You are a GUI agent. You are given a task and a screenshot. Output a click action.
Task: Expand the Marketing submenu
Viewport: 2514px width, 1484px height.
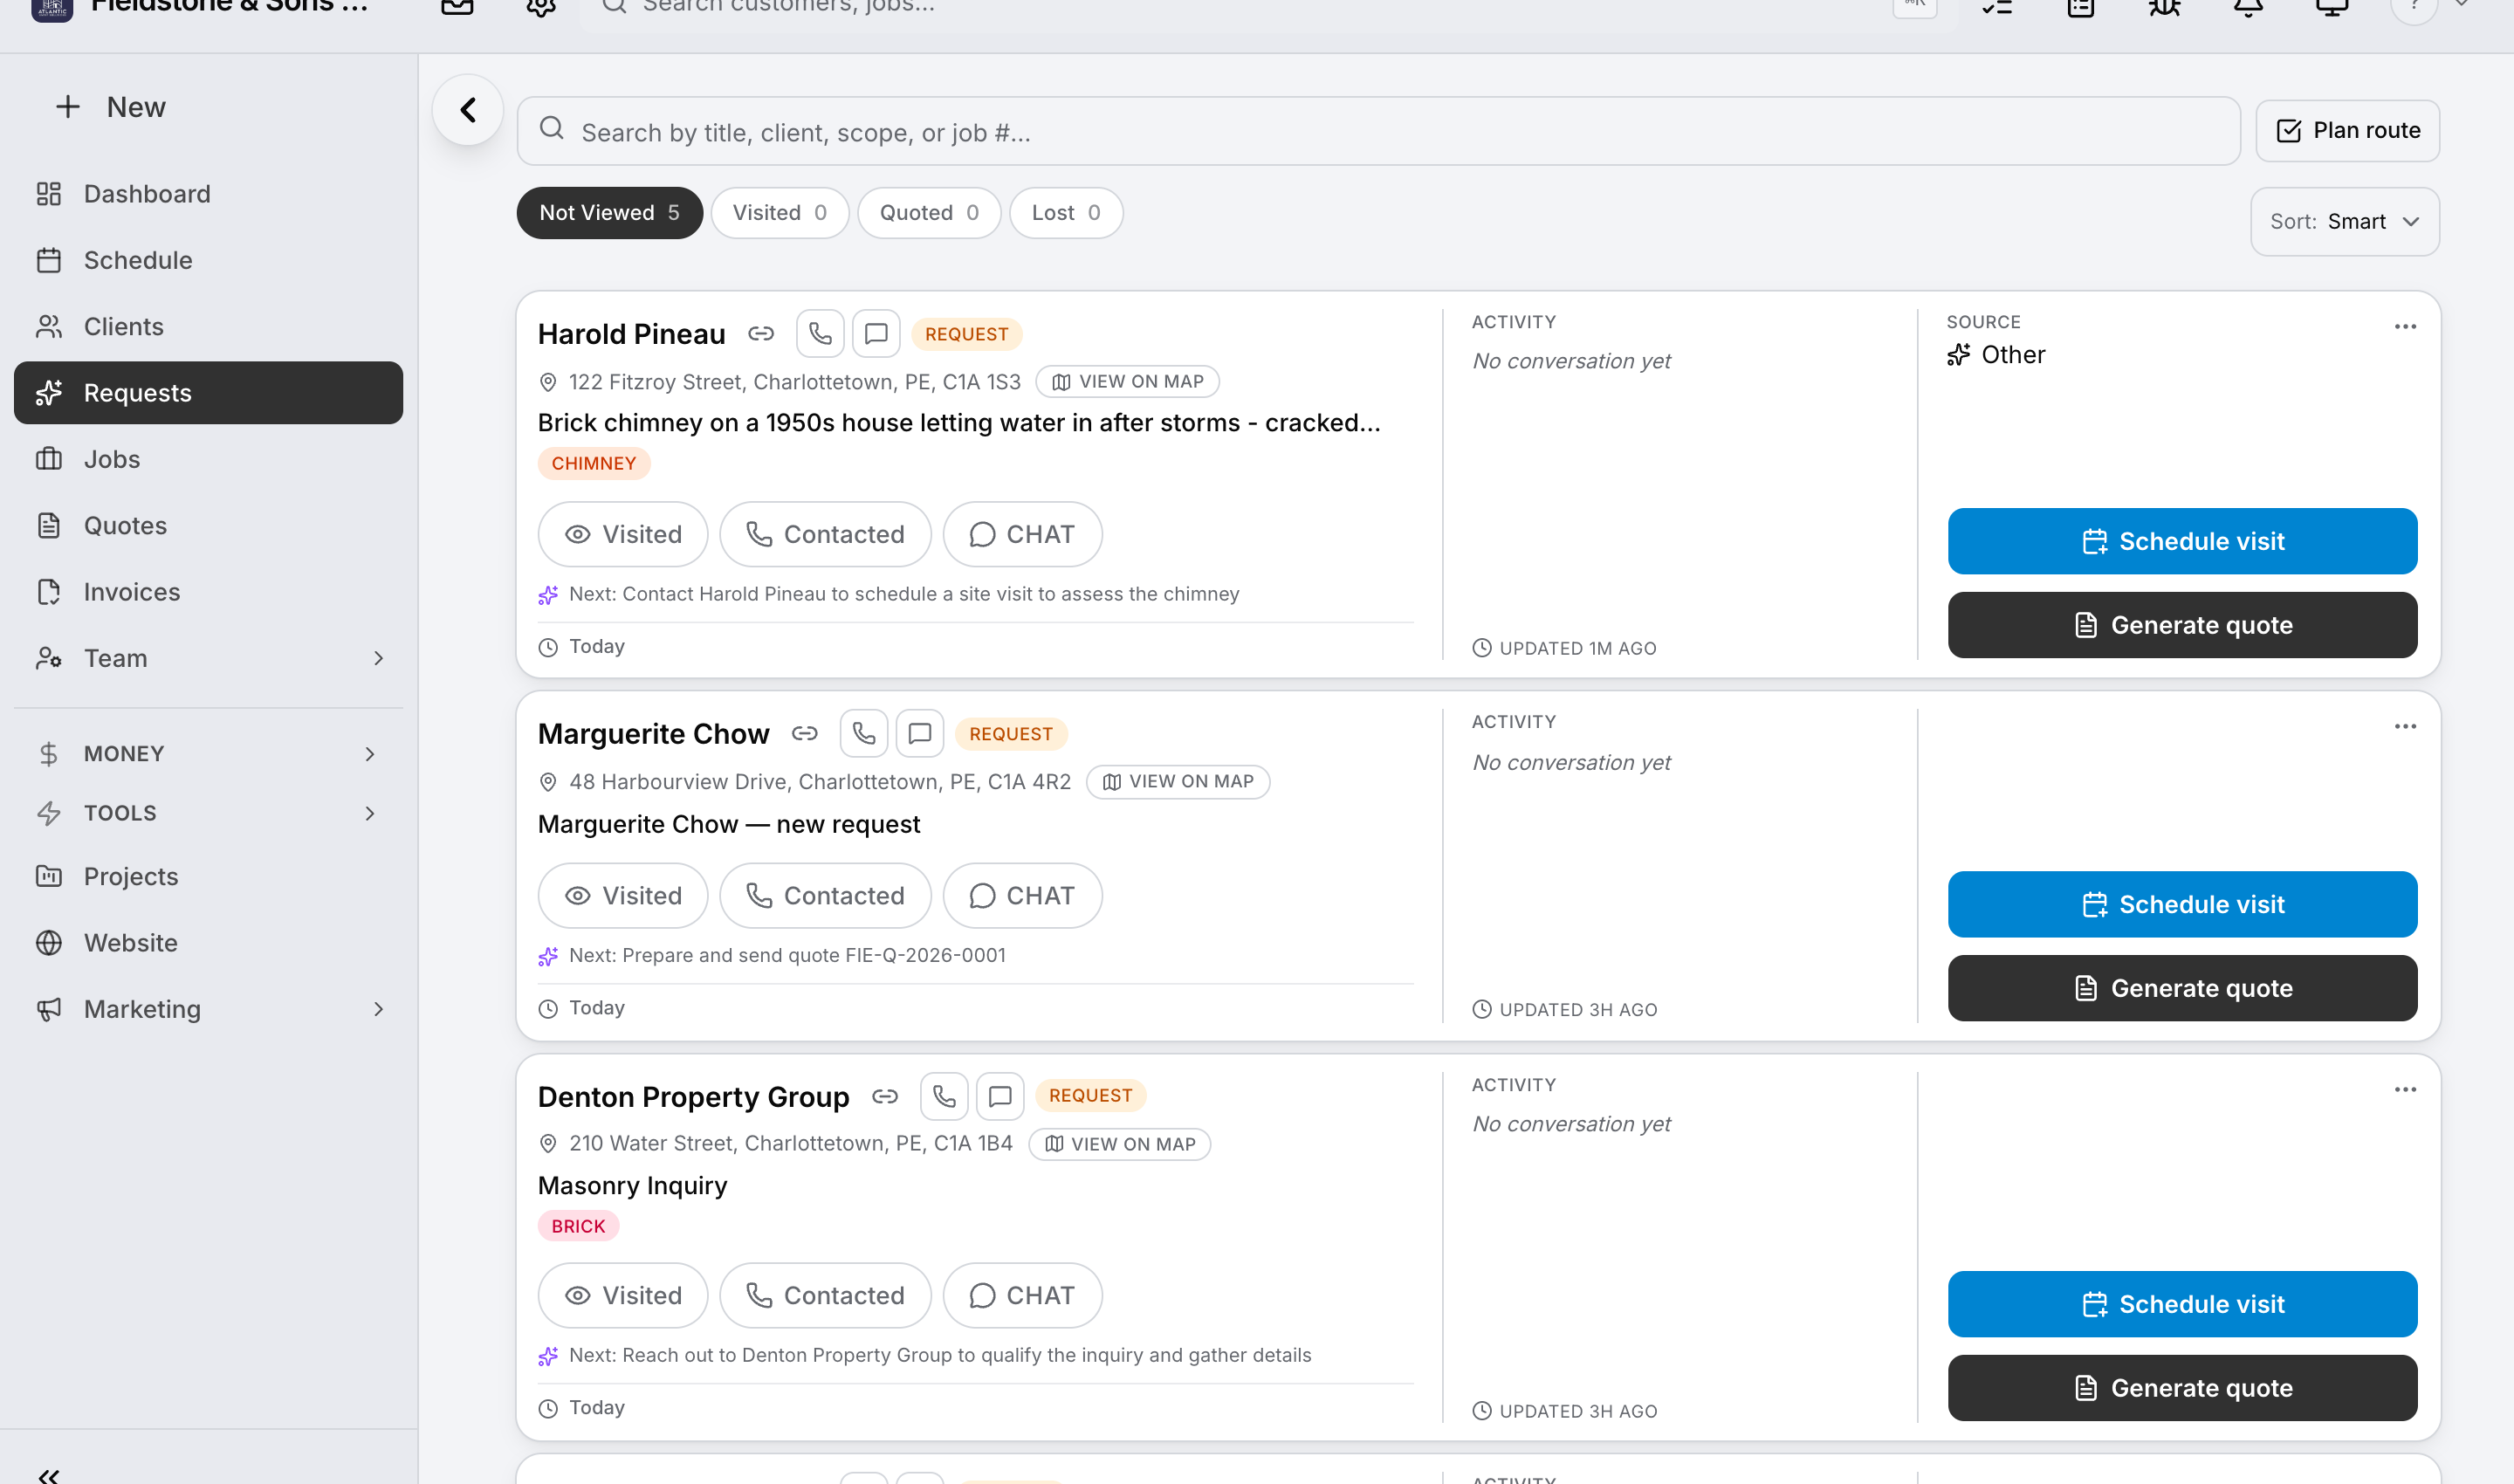208,1009
